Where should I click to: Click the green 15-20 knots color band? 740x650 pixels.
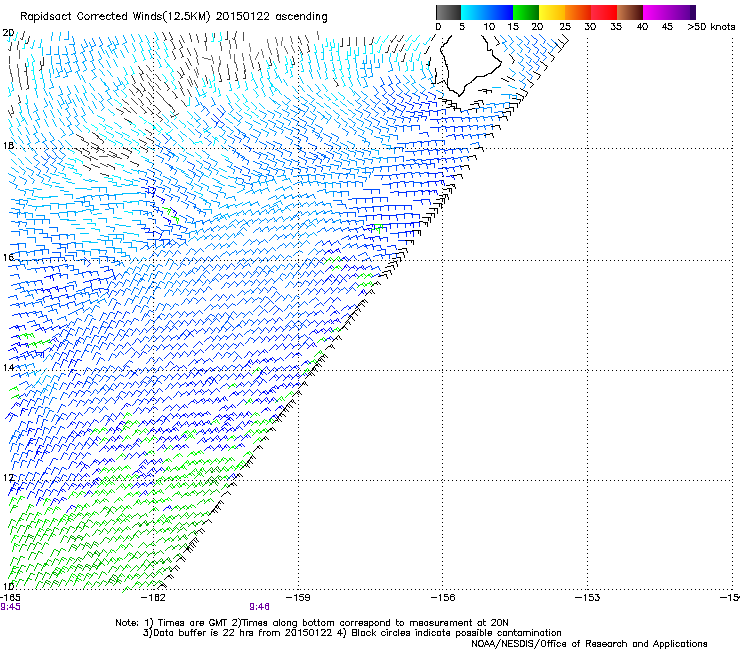click(x=526, y=12)
